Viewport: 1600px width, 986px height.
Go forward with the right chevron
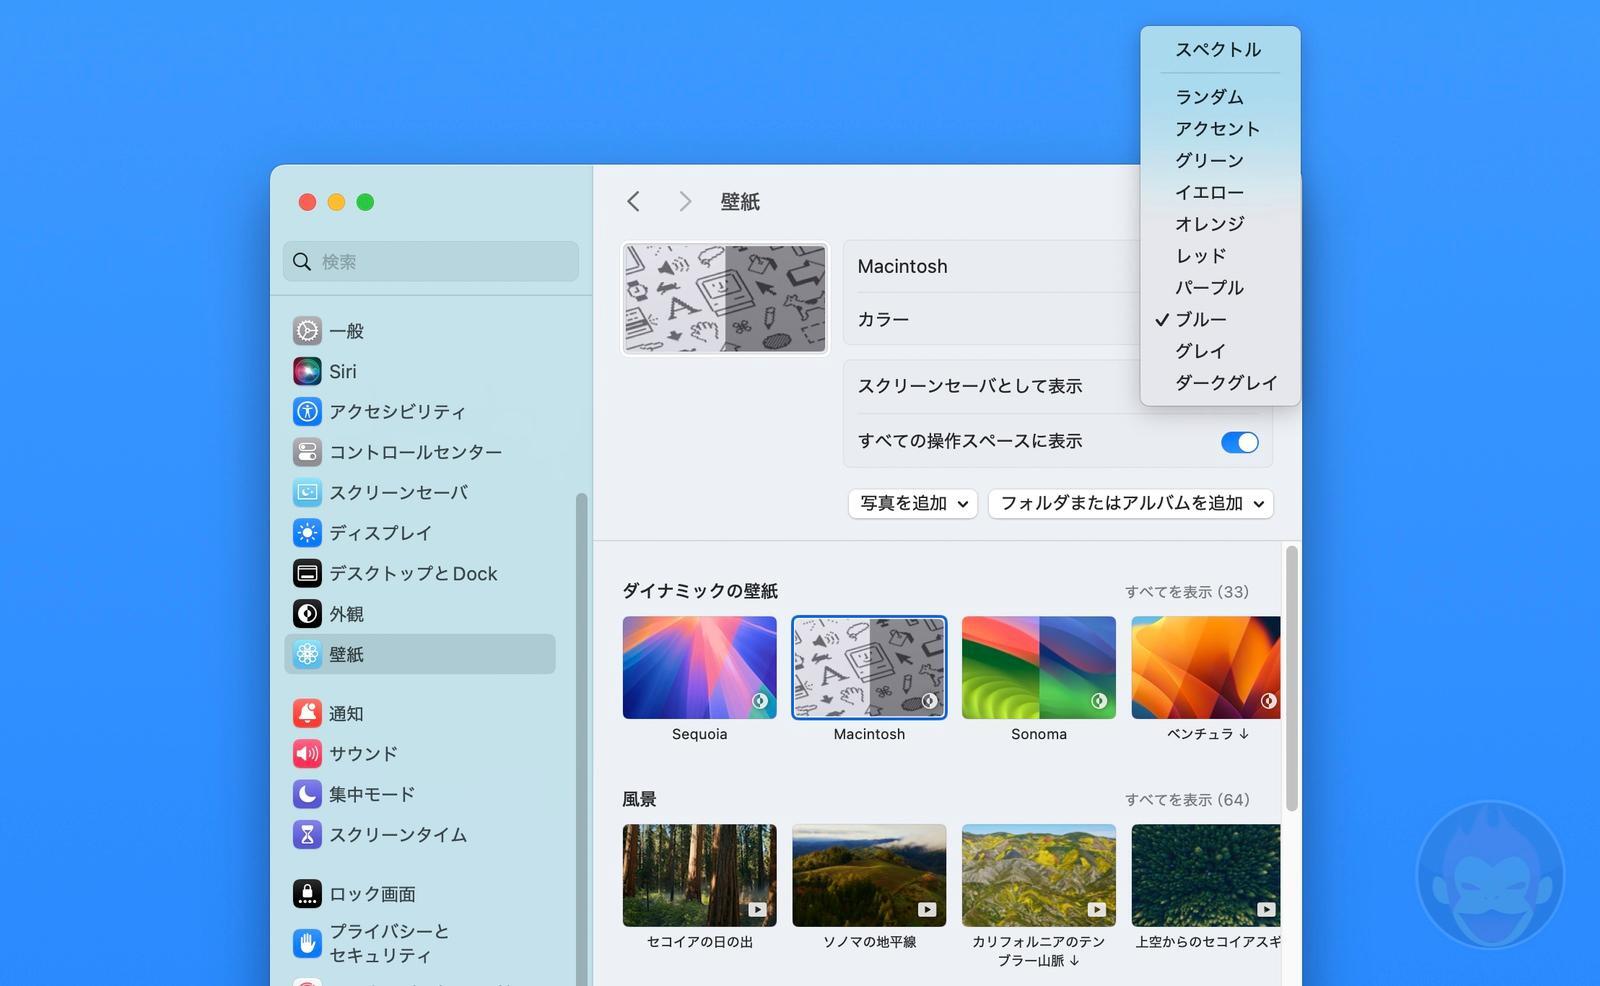(685, 202)
